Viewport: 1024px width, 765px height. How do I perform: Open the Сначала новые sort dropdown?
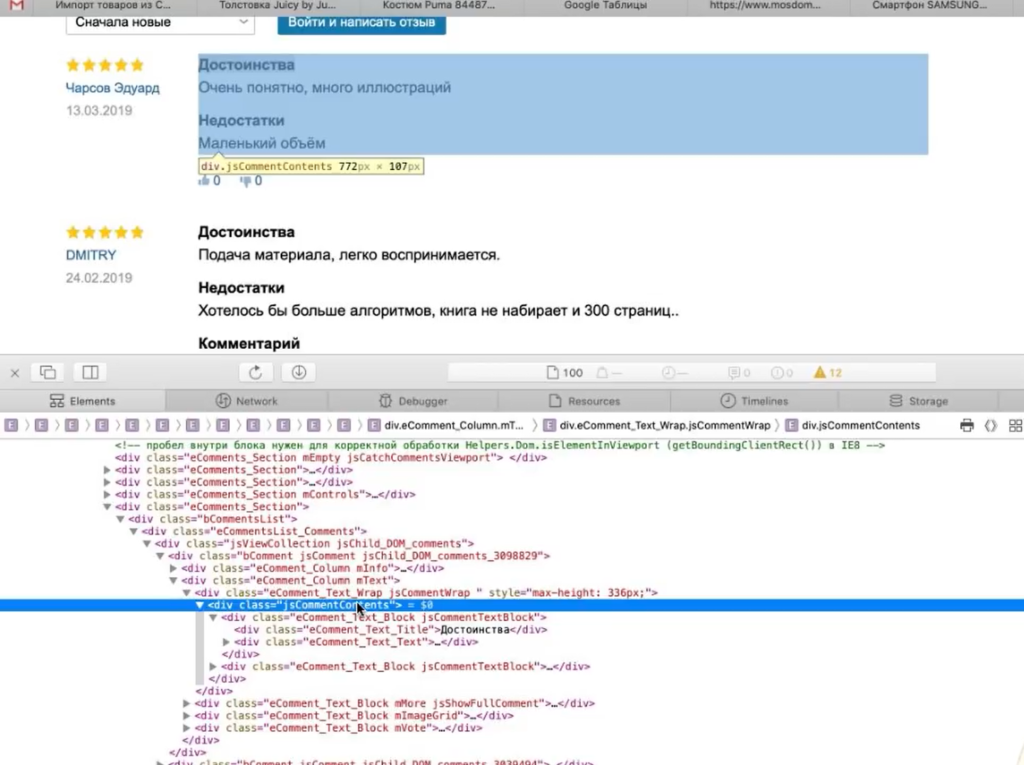coord(160,21)
